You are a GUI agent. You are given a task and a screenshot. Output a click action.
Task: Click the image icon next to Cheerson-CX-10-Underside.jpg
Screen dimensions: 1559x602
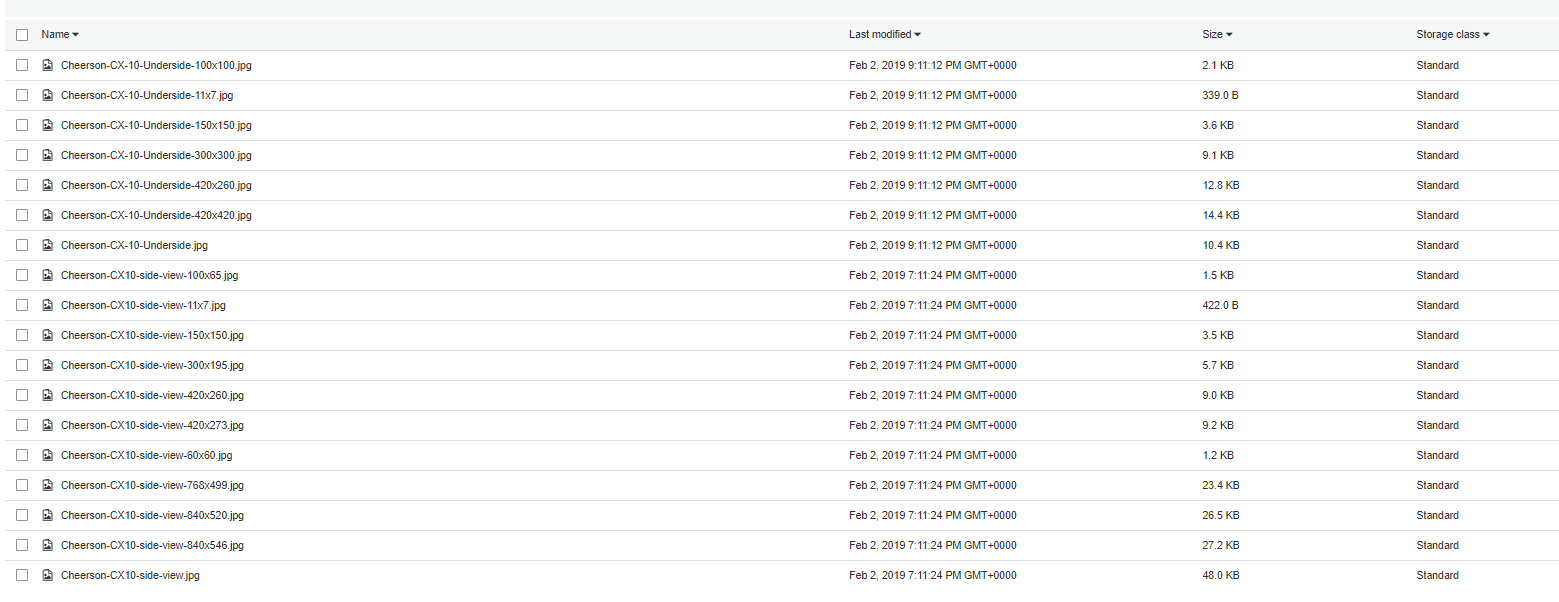click(x=47, y=244)
